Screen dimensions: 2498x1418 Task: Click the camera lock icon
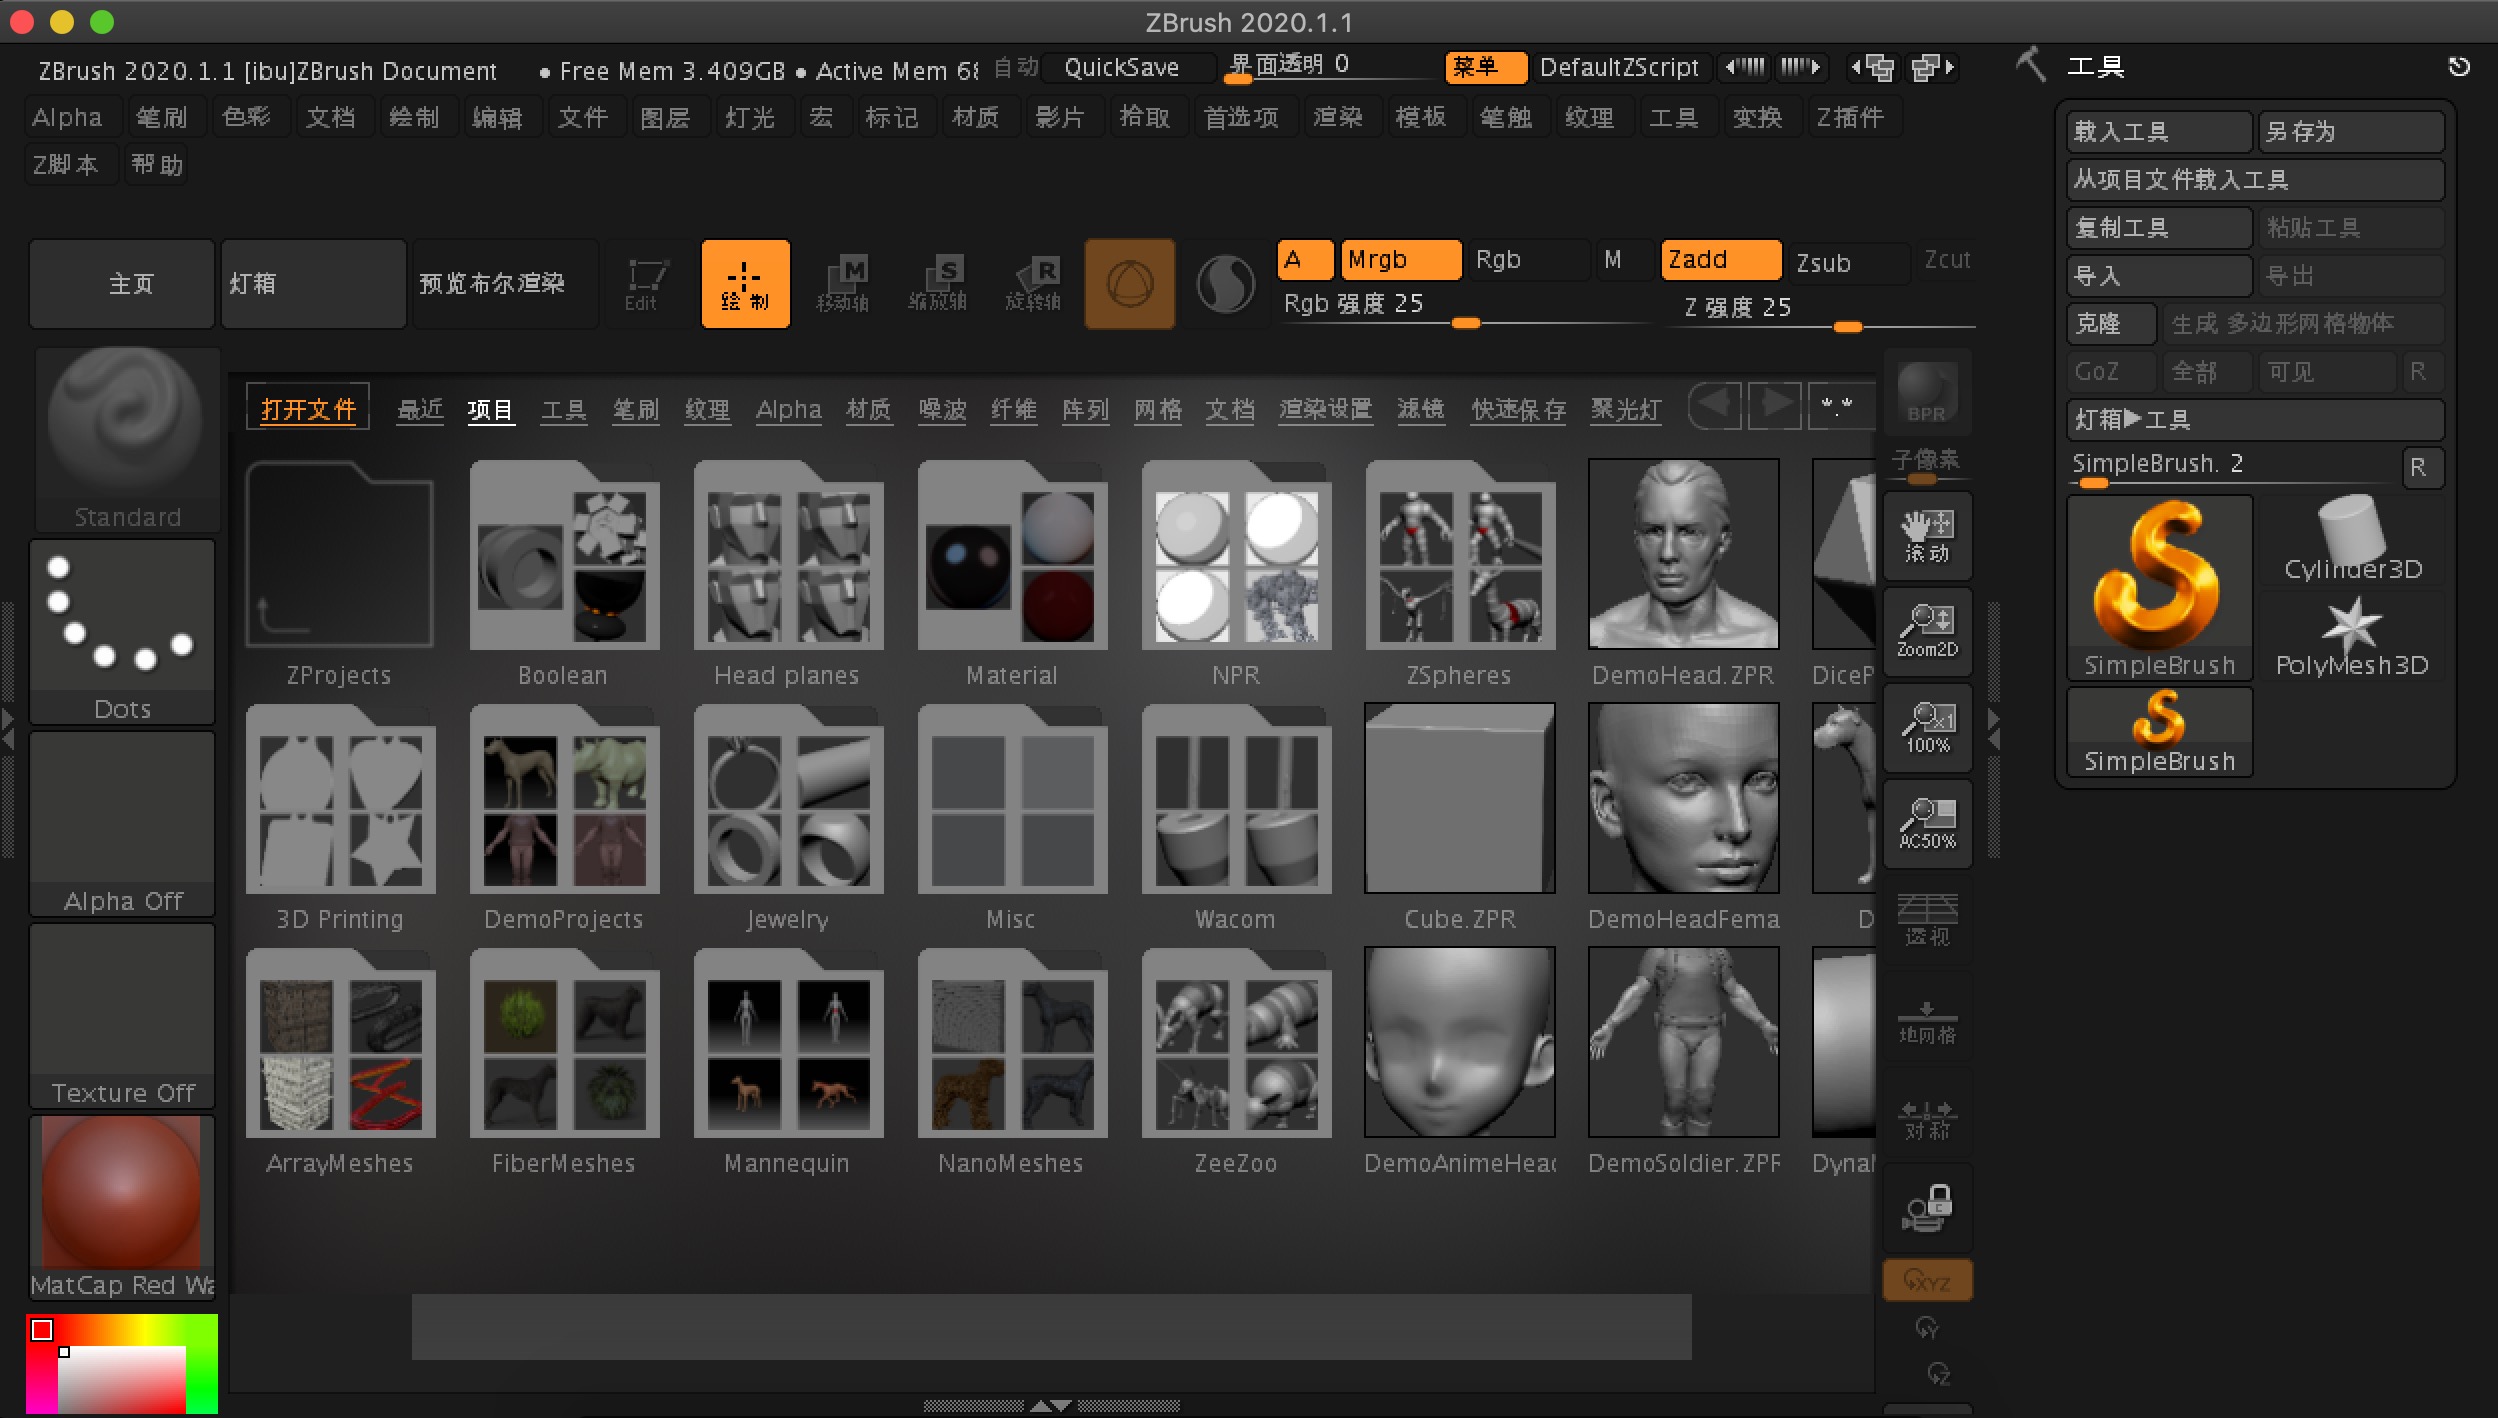1927,1208
